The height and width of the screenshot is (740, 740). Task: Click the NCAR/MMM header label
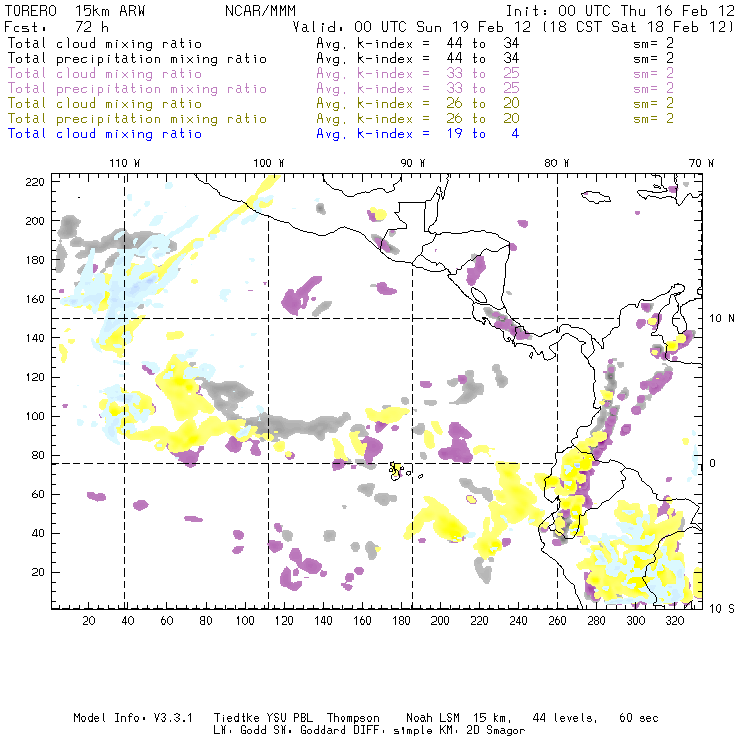[258, 11]
